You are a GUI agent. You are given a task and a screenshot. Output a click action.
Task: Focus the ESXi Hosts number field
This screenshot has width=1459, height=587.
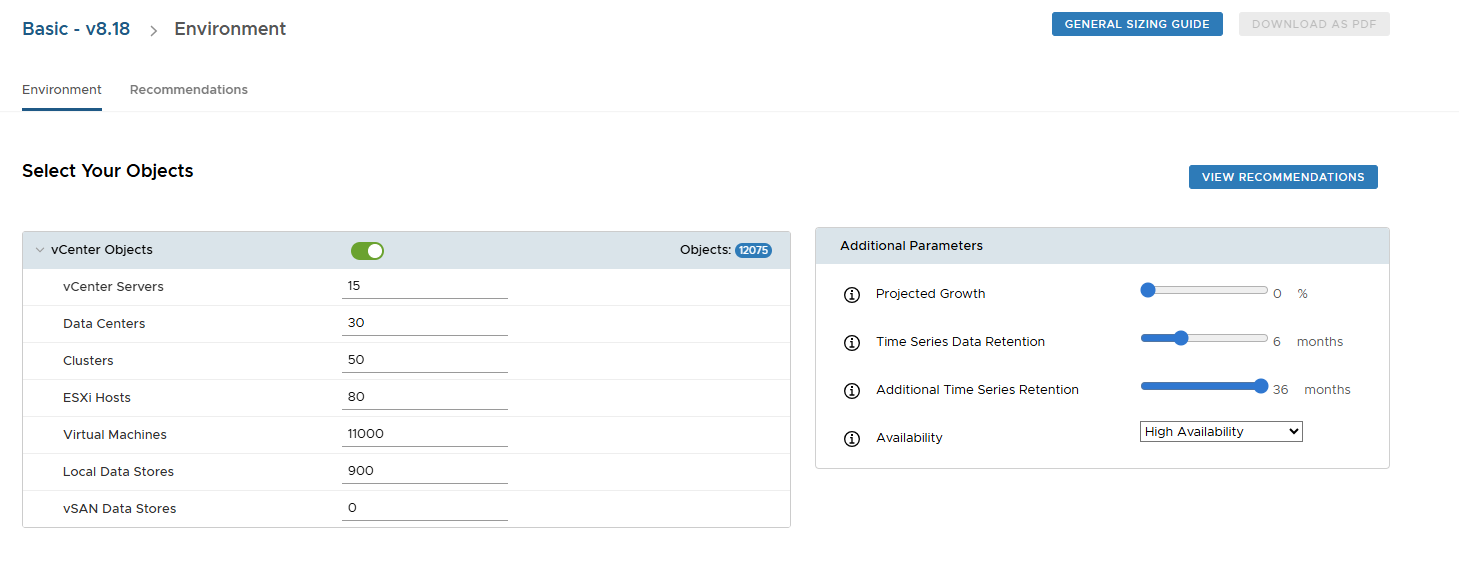click(x=424, y=397)
